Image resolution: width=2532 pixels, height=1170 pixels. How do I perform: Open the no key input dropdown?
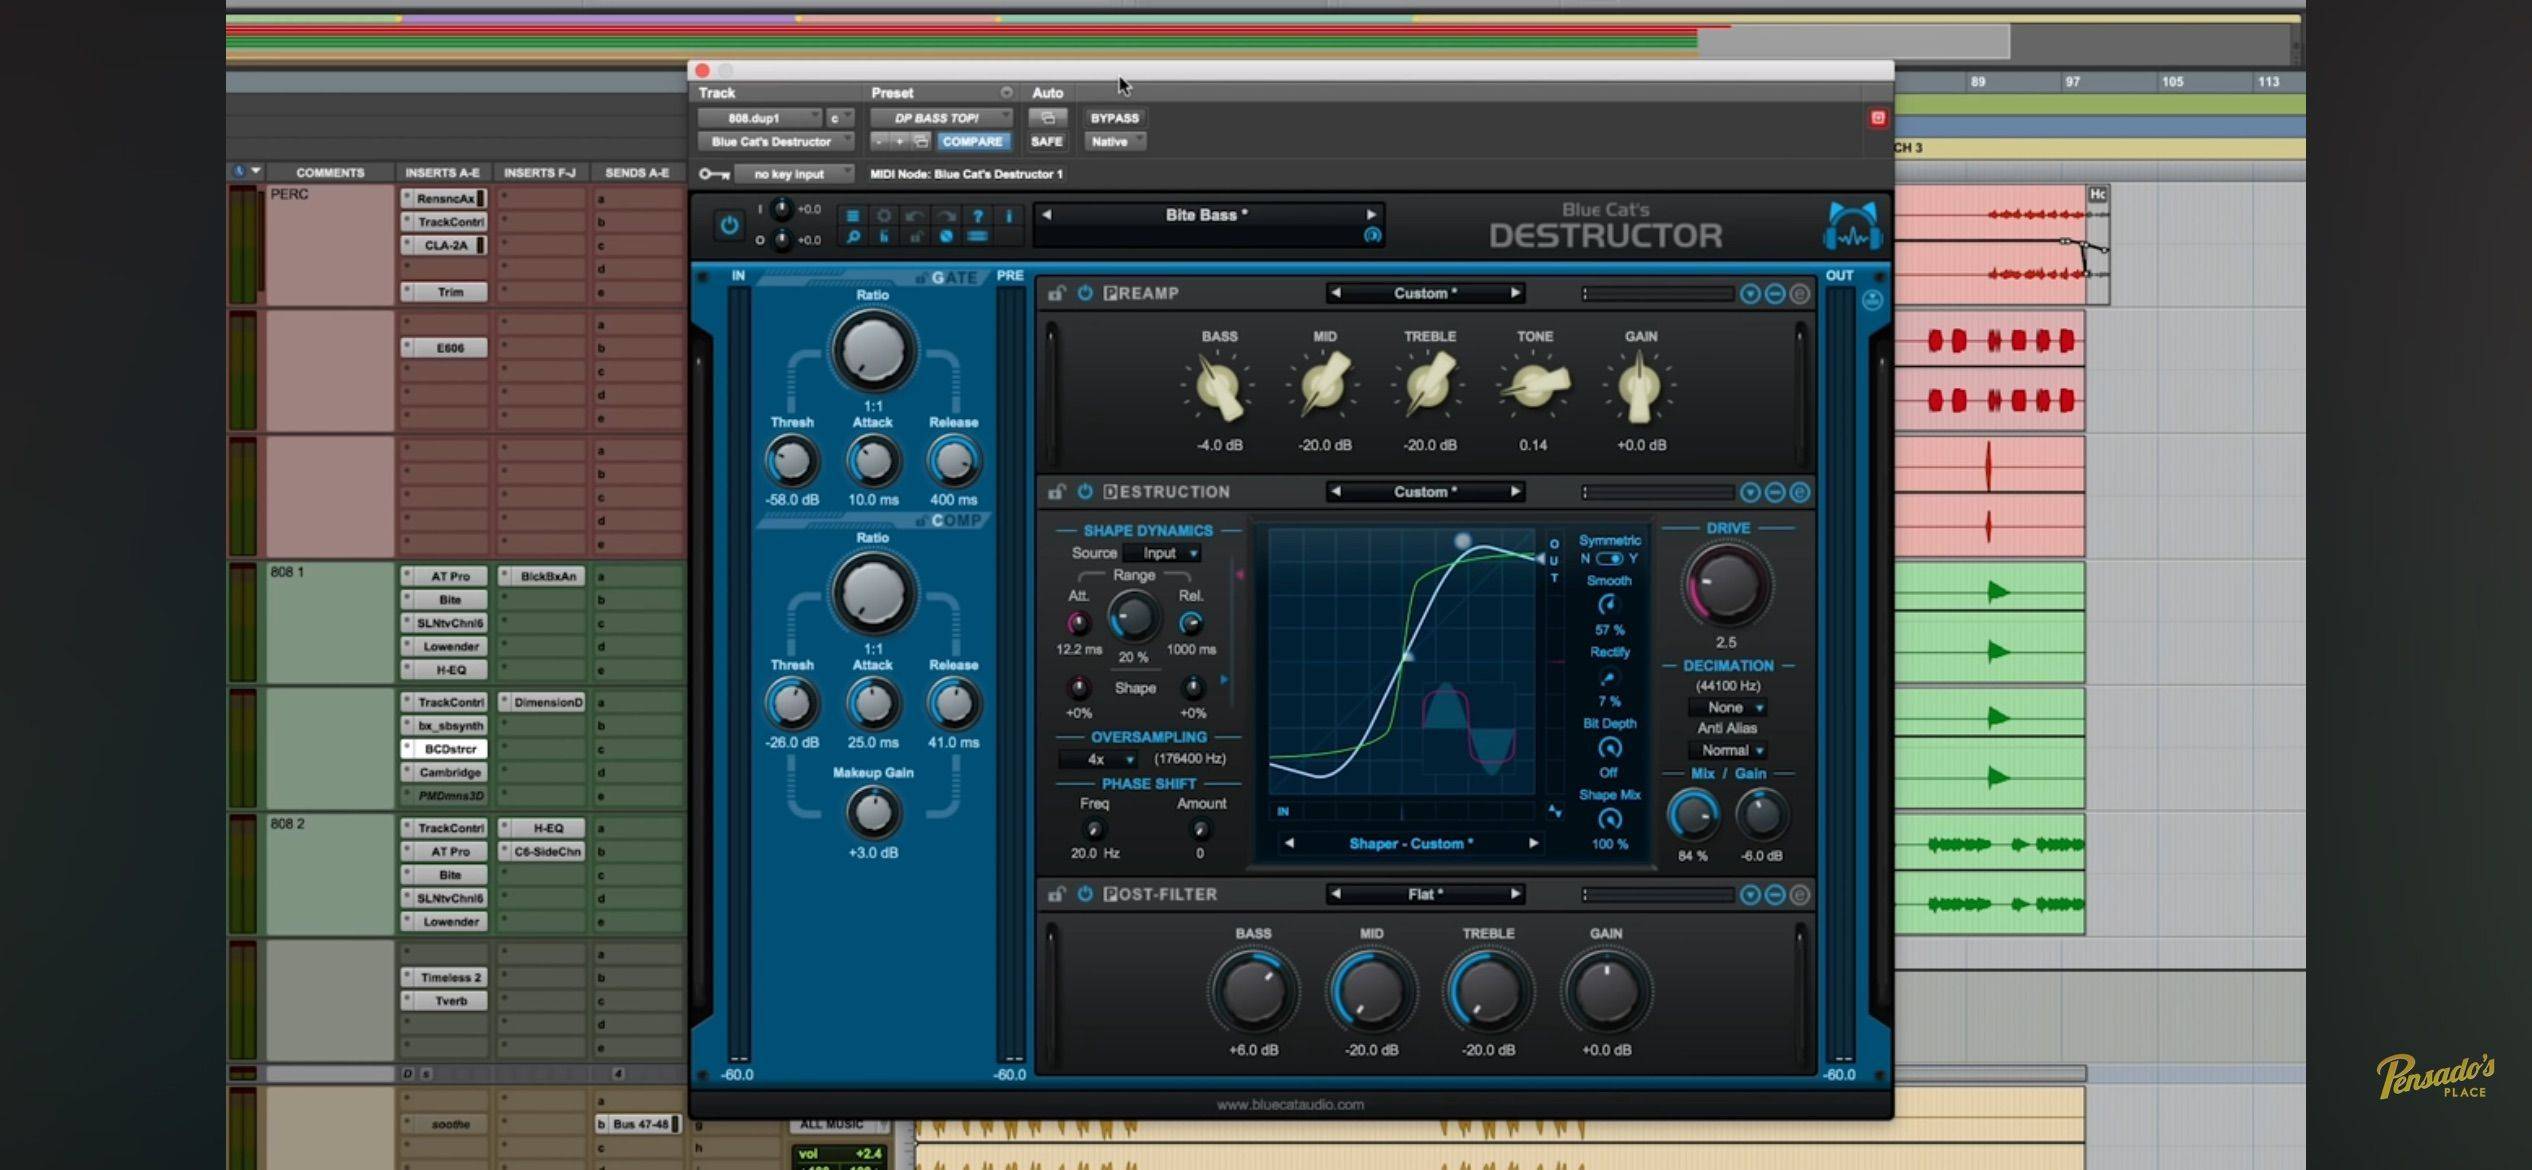(x=794, y=174)
